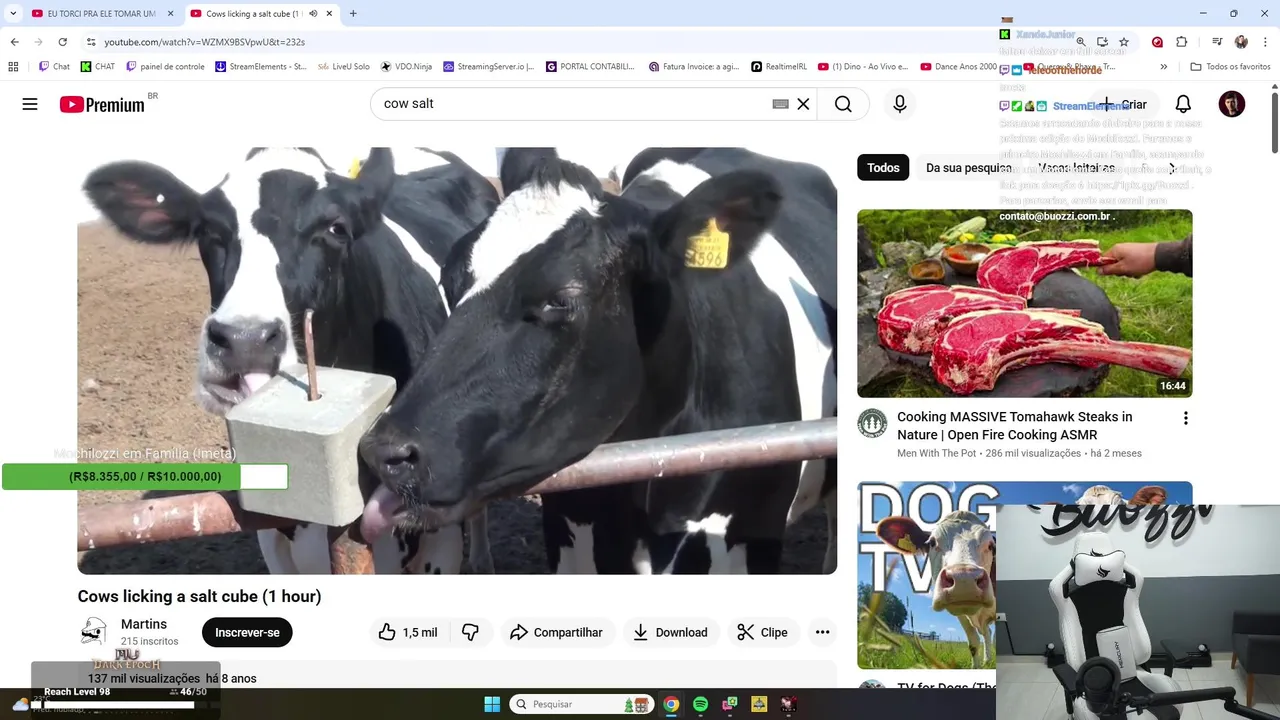1280x720 pixels.
Task: Select the 'Da sua pesquisa' filter chip
Action: [x=968, y=168]
